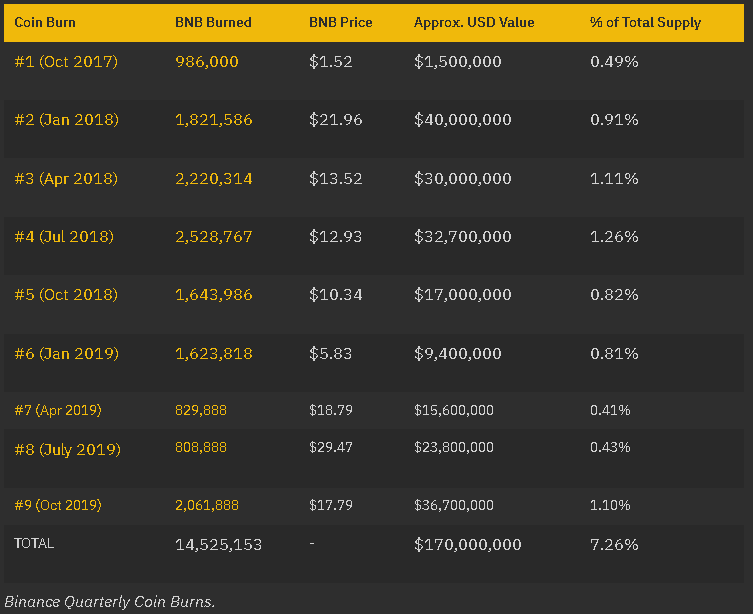Click the '7.26%' total supply cell
This screenshot has width=753, height=614.
(x=614, y=545)
